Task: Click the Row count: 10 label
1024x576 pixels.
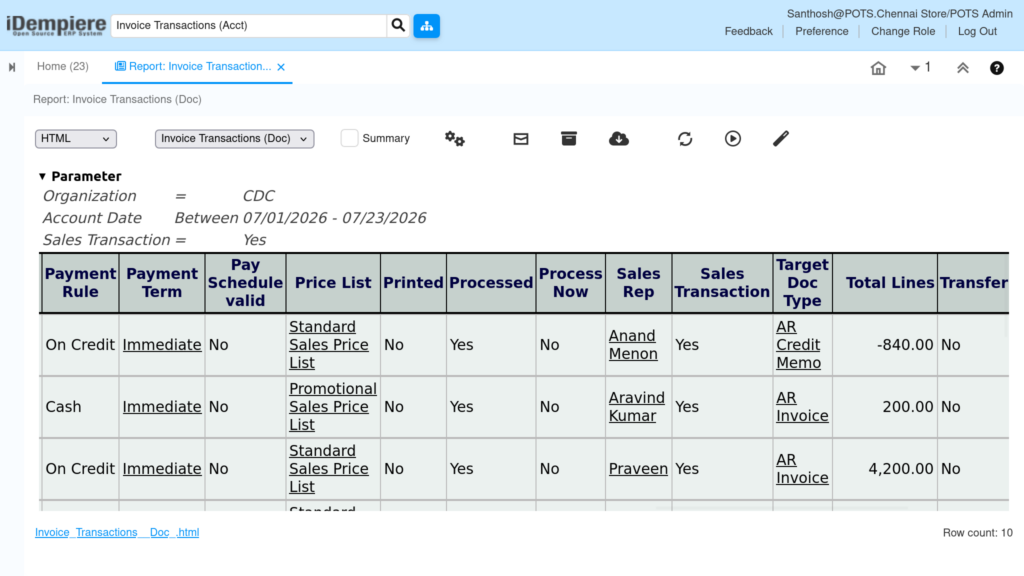Action: (x=978, y=533)
